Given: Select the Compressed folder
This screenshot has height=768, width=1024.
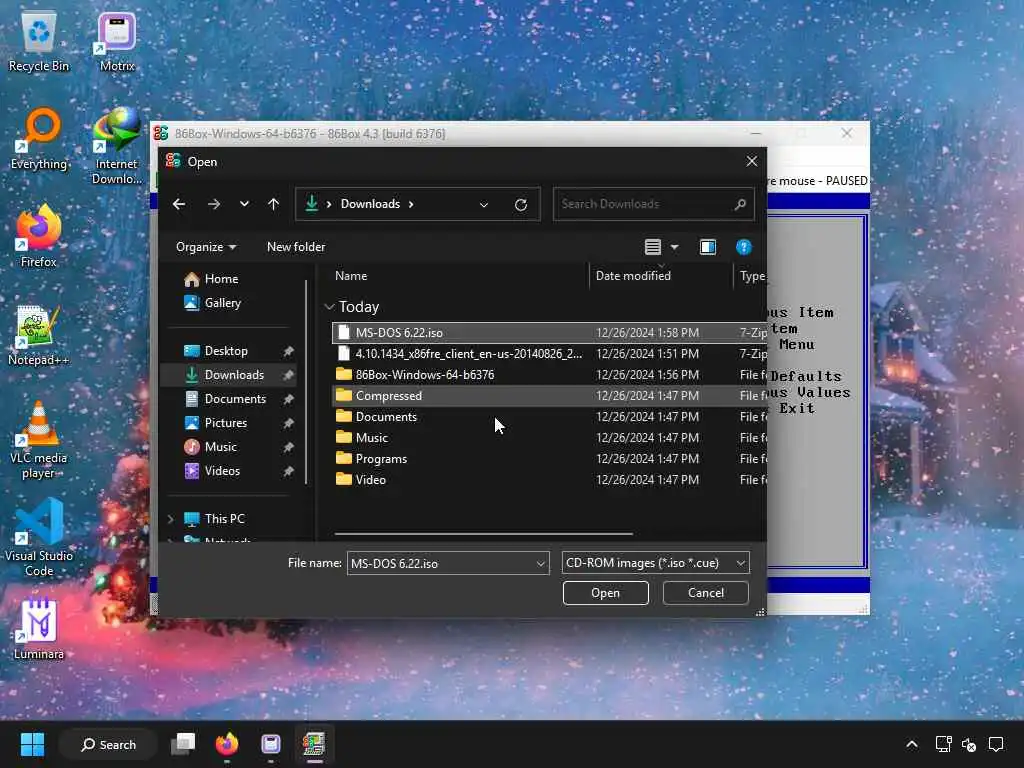Looking at the screenshot, I should point(549,396).
